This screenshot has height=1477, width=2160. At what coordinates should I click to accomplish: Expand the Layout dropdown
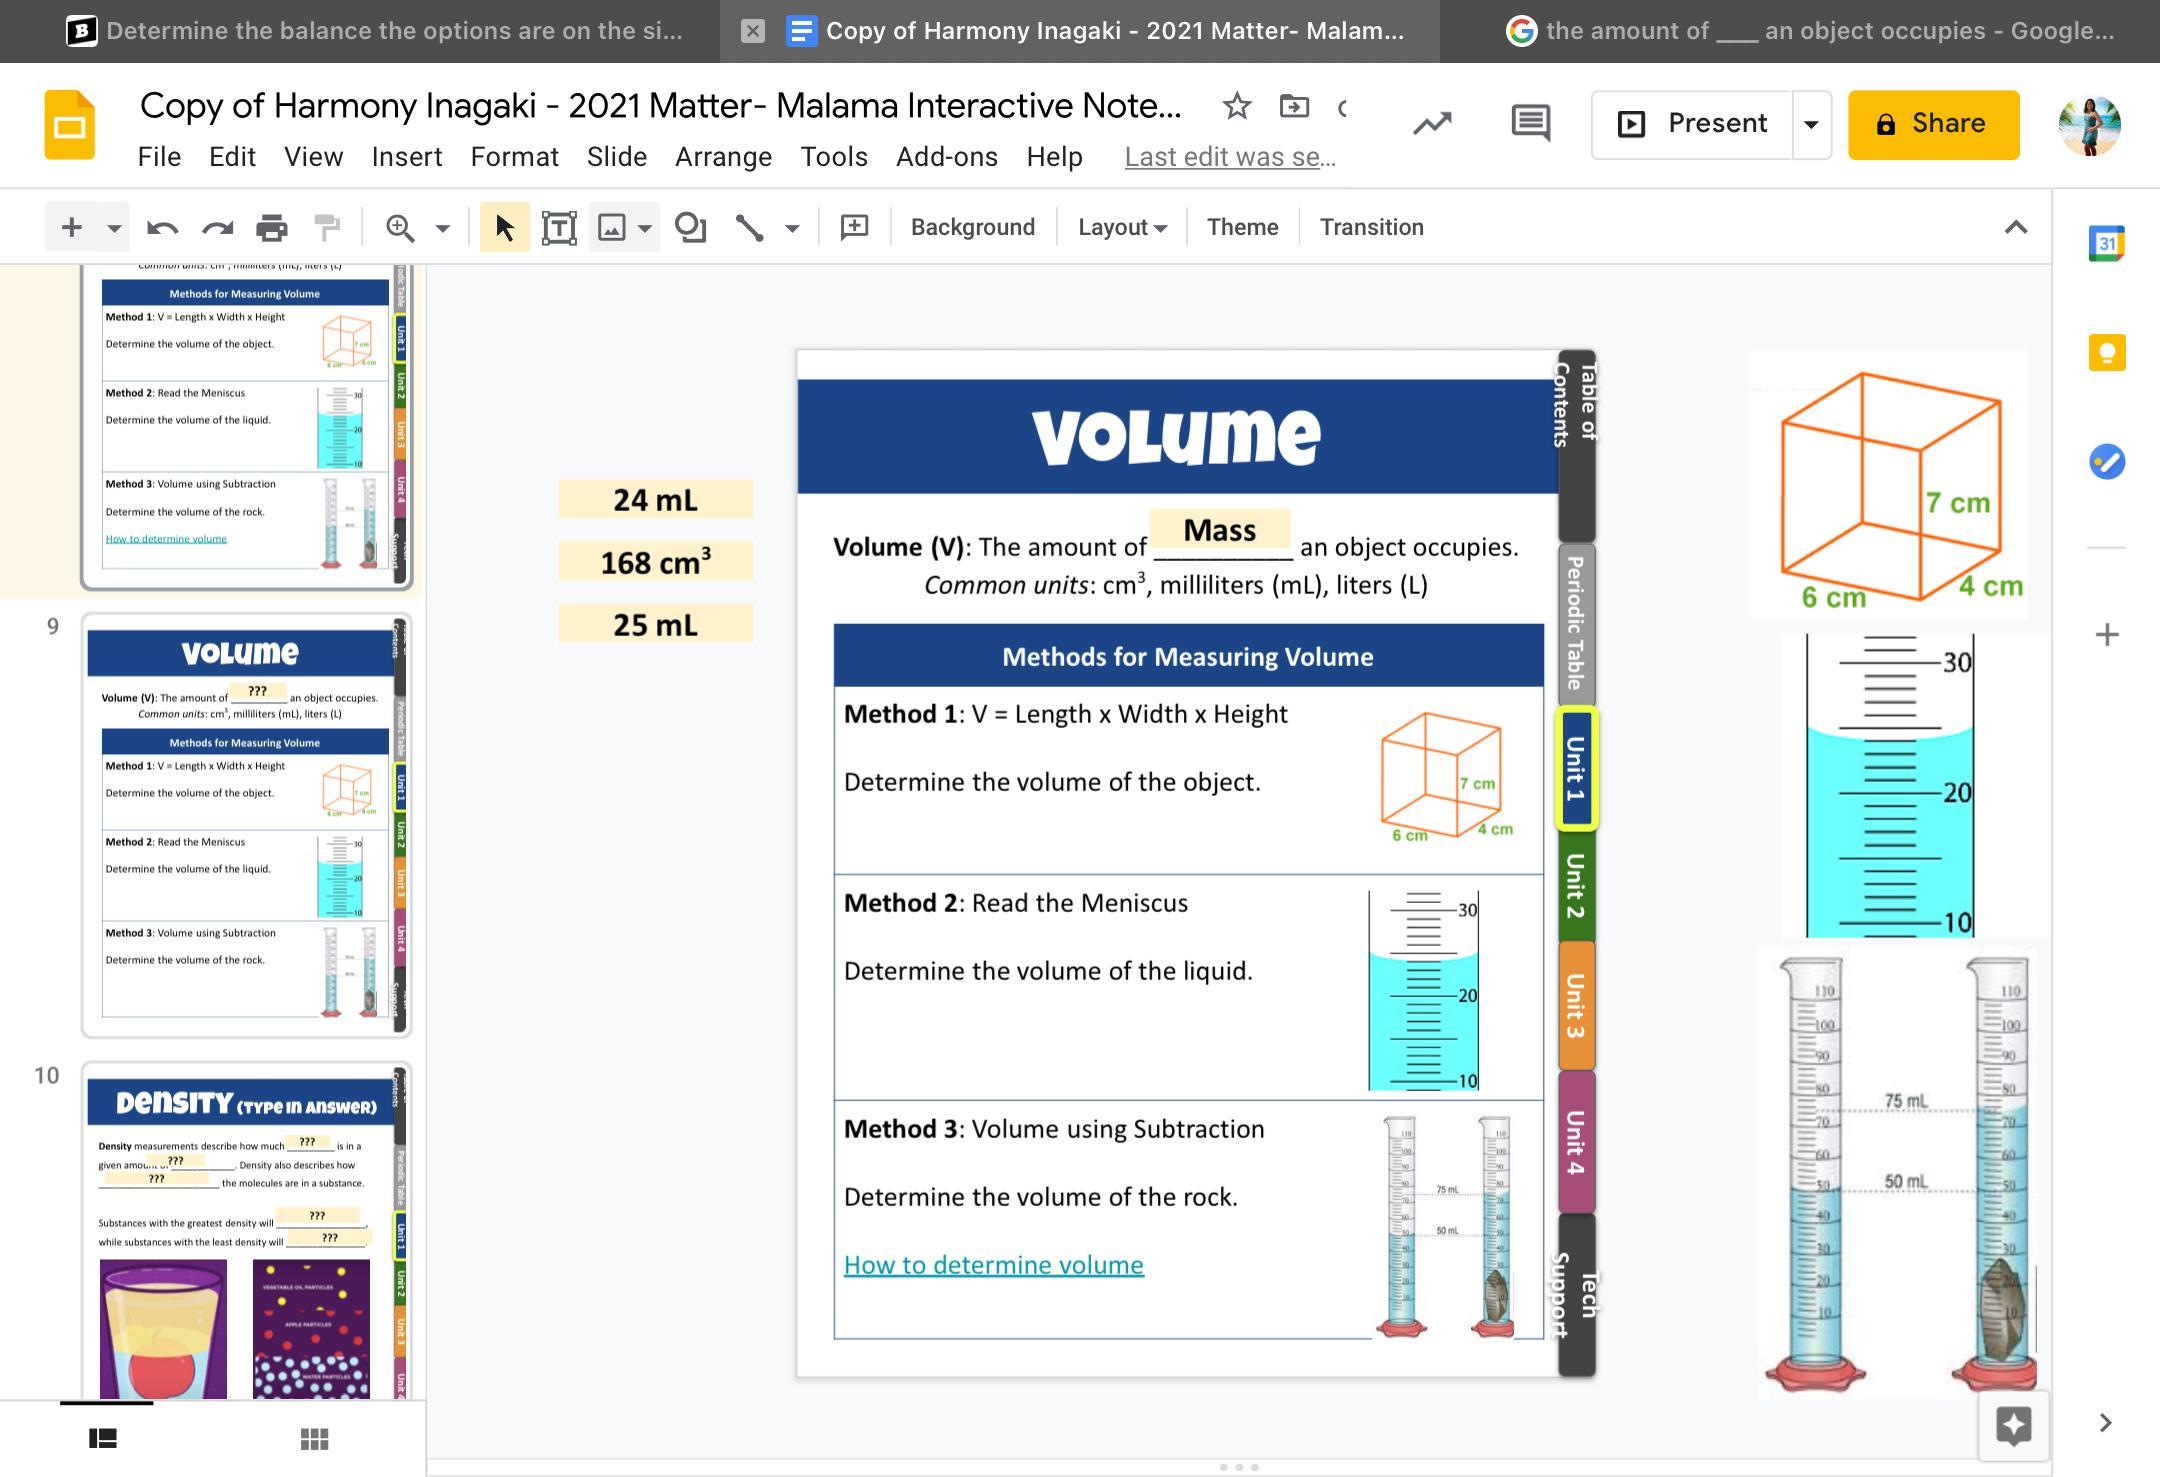(x=1122, y=228)
